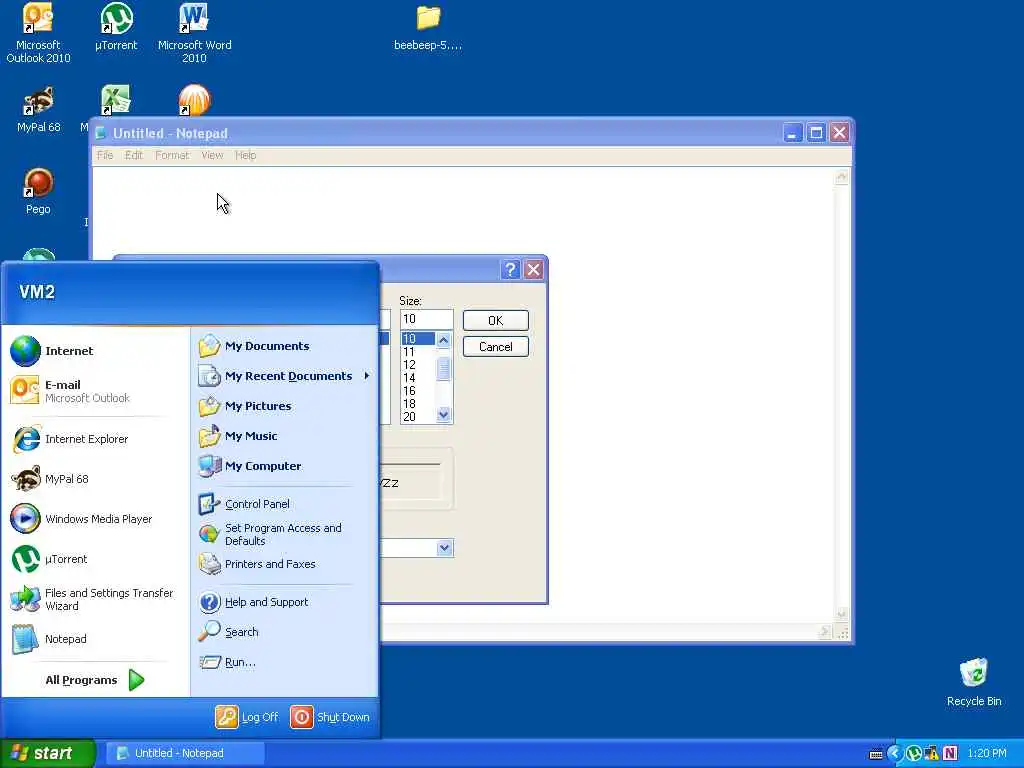Open Files and Settings Transfer Wizard
1024x768 pixels.
click(x=95, y=599)
